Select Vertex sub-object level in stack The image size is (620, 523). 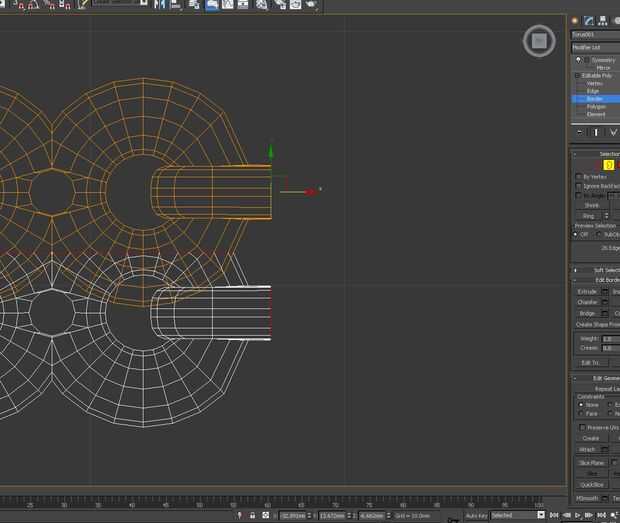click(594, 83)
